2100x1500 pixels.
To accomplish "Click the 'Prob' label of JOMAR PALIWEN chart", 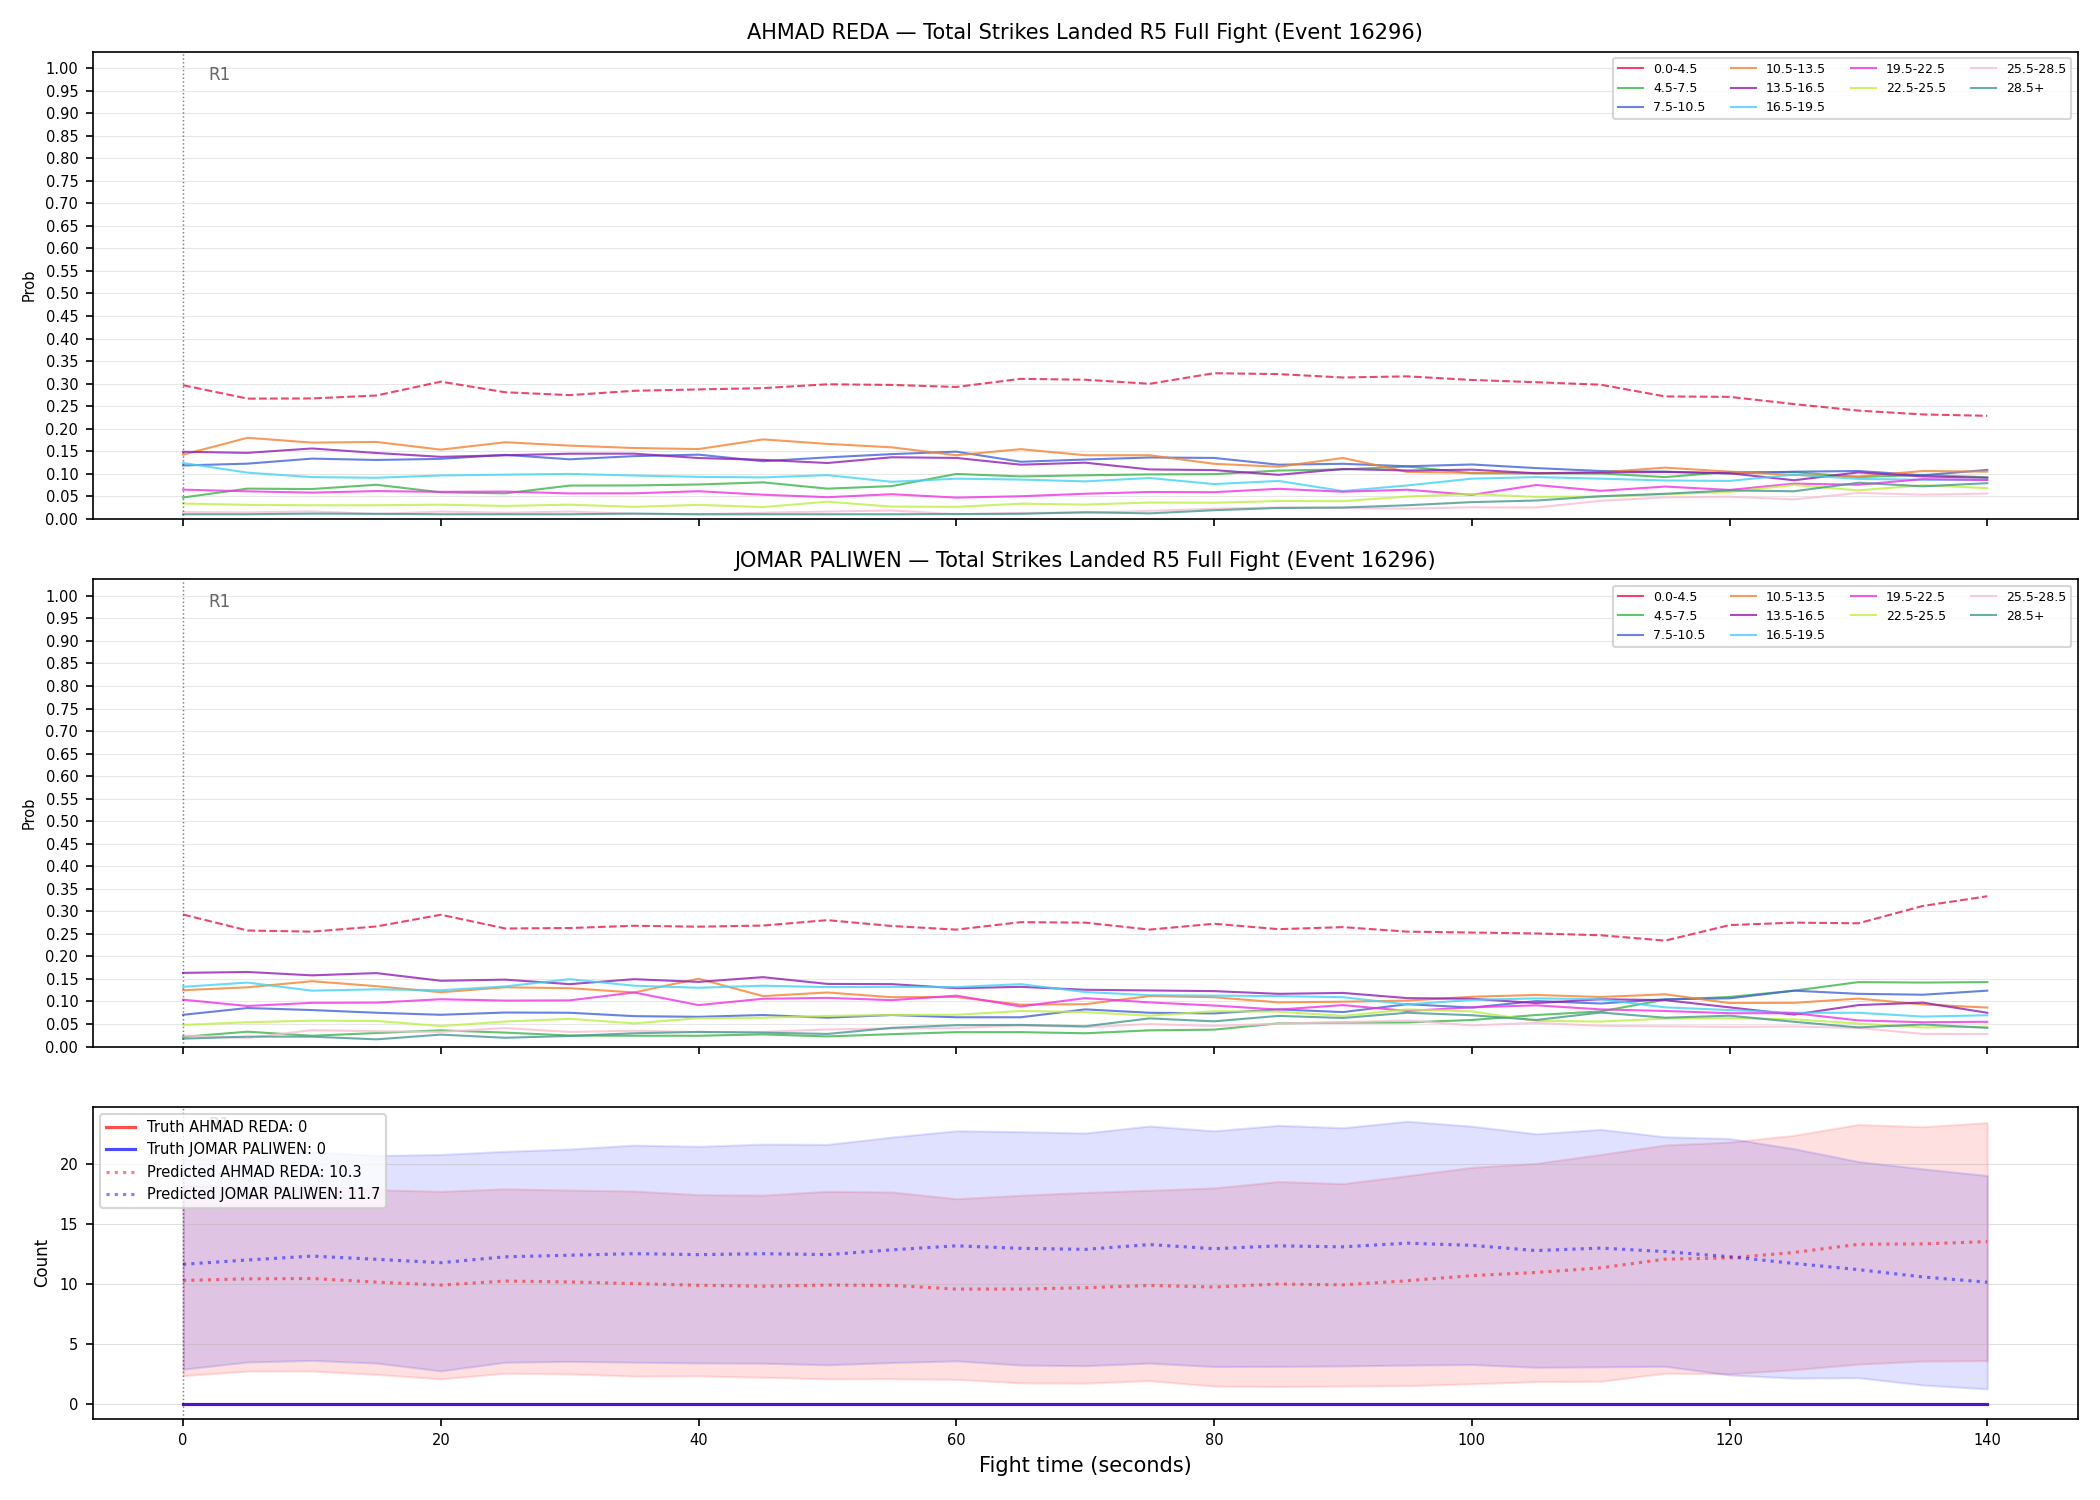I will point(29,814).
